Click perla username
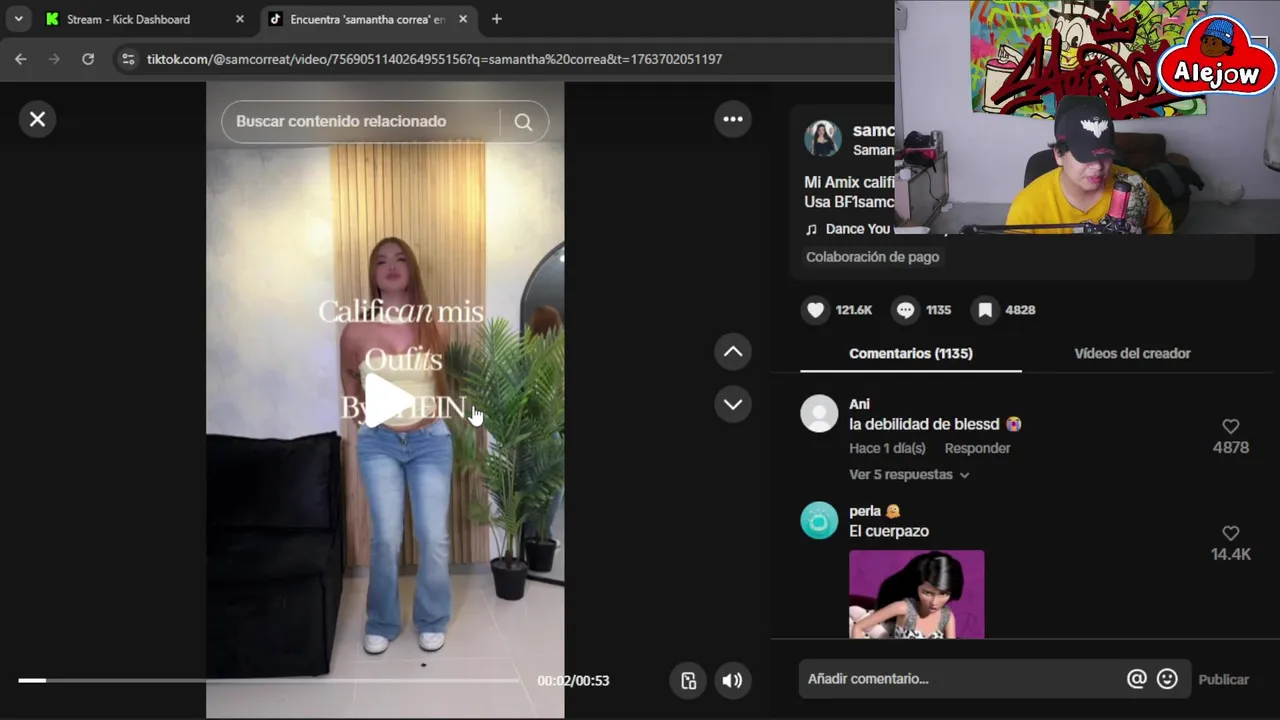This screenshot has height=720, width=1280. (865, 511)
